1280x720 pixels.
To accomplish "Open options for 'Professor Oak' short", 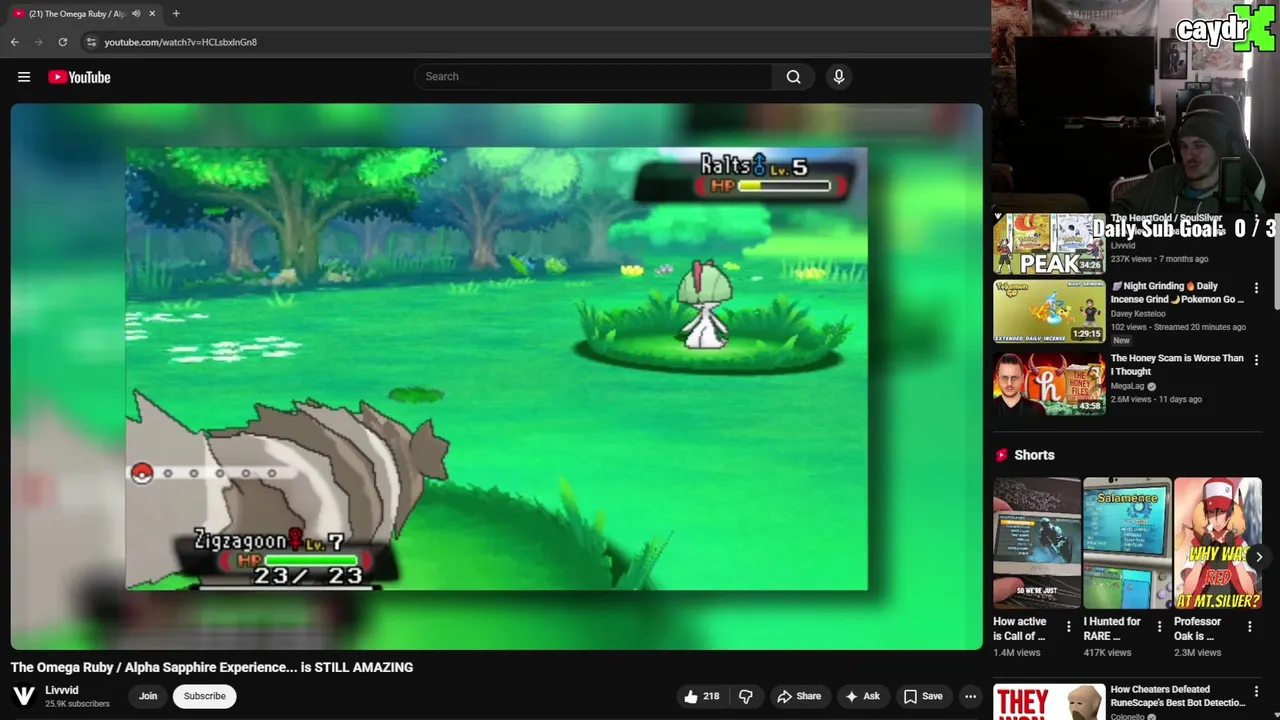I will coord(1250,627).
